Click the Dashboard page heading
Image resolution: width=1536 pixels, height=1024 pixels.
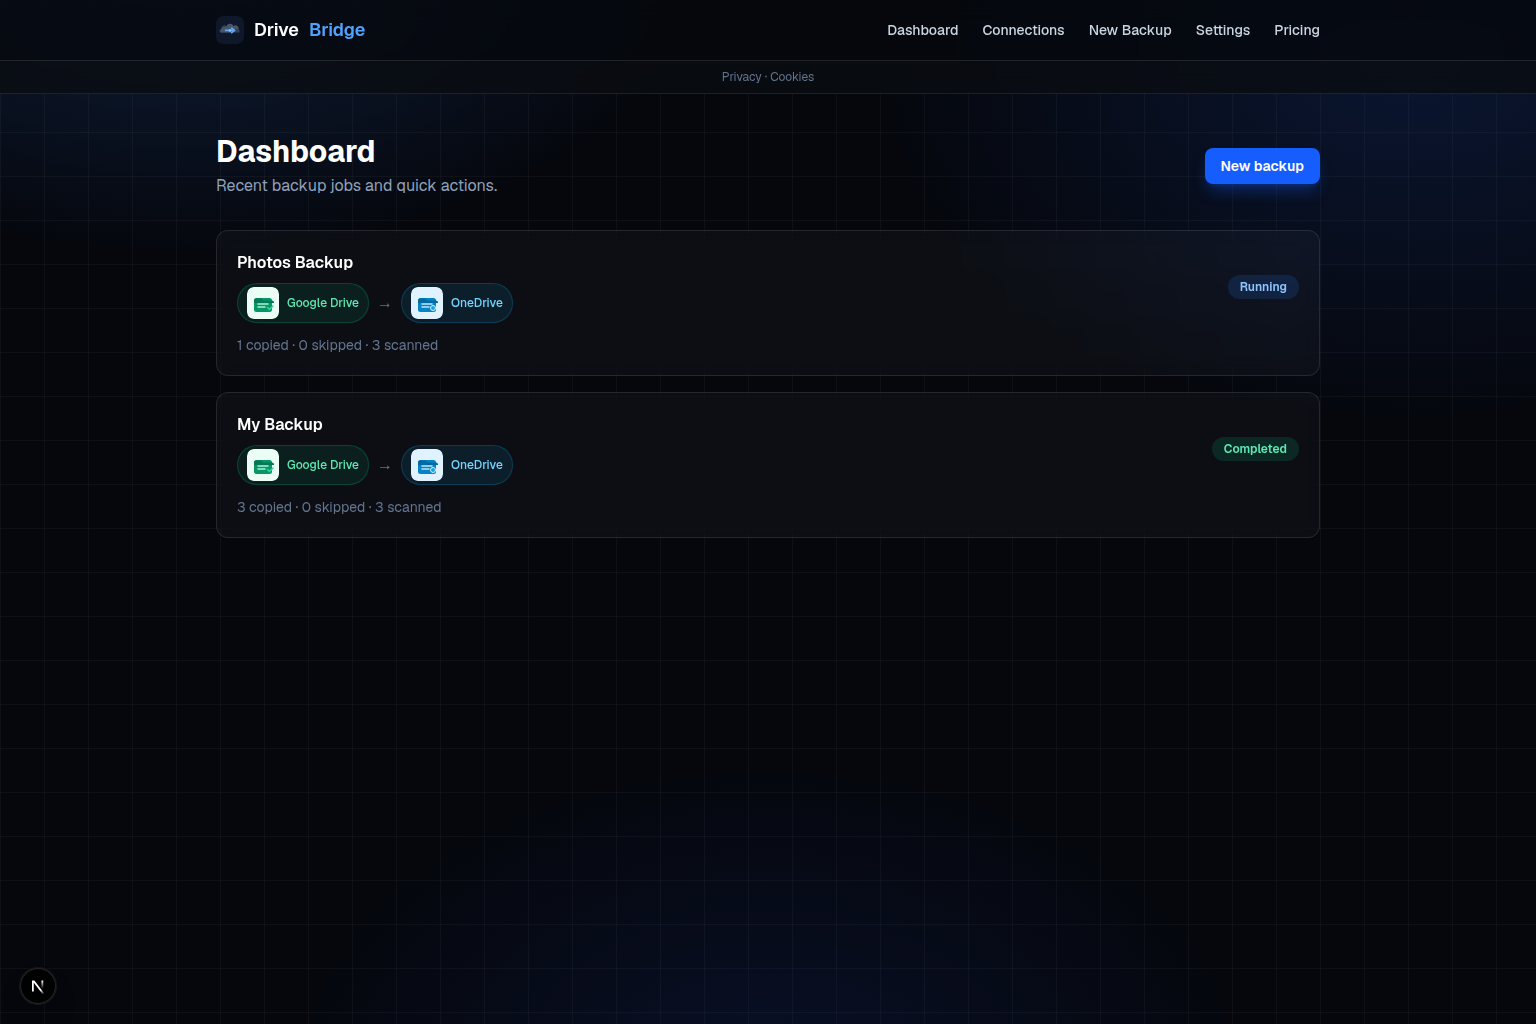[x=296, y=151]
